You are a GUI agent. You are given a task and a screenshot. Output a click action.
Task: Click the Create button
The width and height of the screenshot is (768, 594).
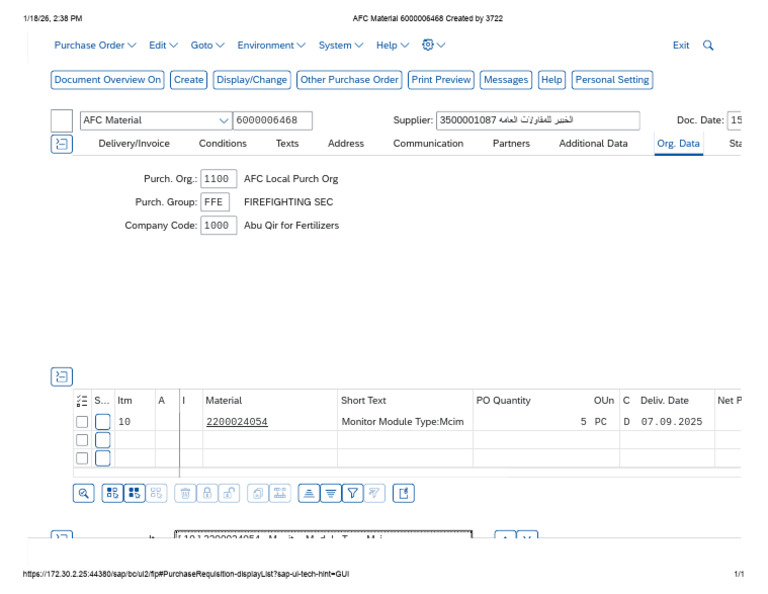pos(189,80)
